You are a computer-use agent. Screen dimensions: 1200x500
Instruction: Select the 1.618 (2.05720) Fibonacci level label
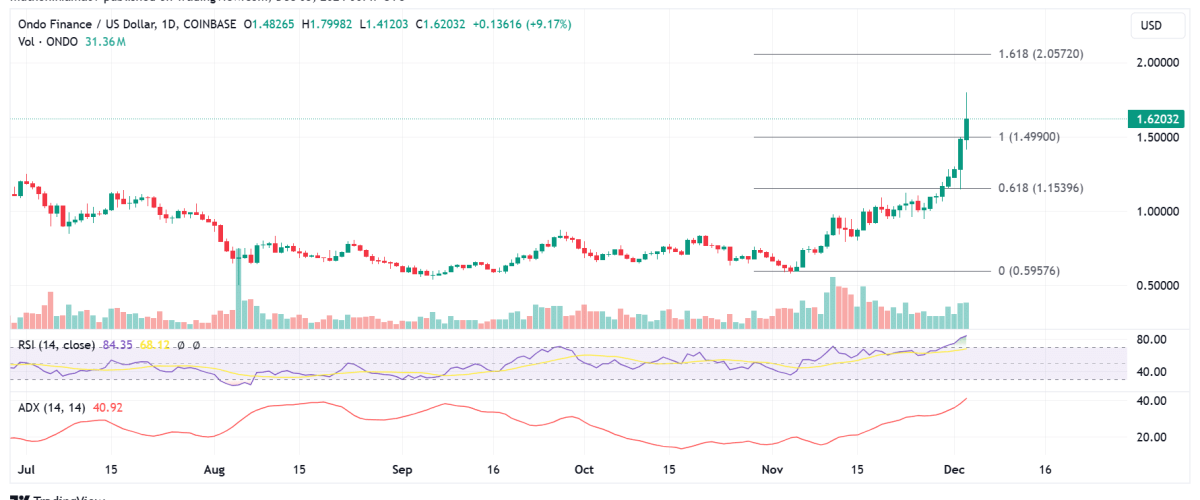[x=1042, y=53]
